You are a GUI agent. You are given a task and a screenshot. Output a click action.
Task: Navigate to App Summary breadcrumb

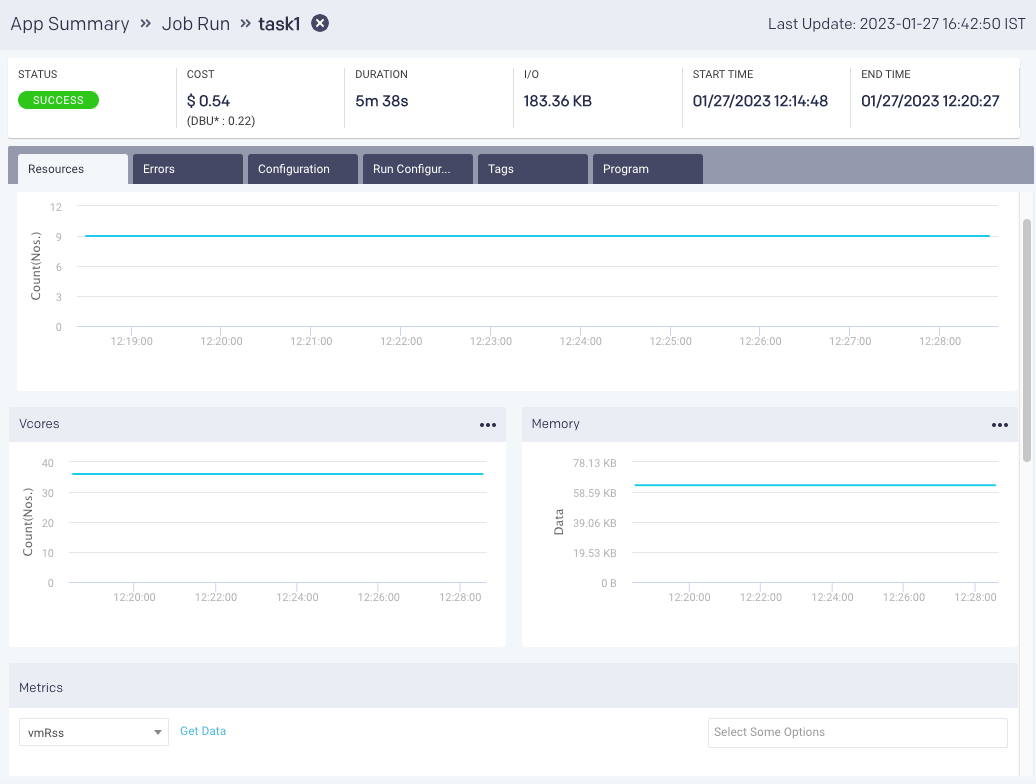pyautogui.click(x=70, y=24)
